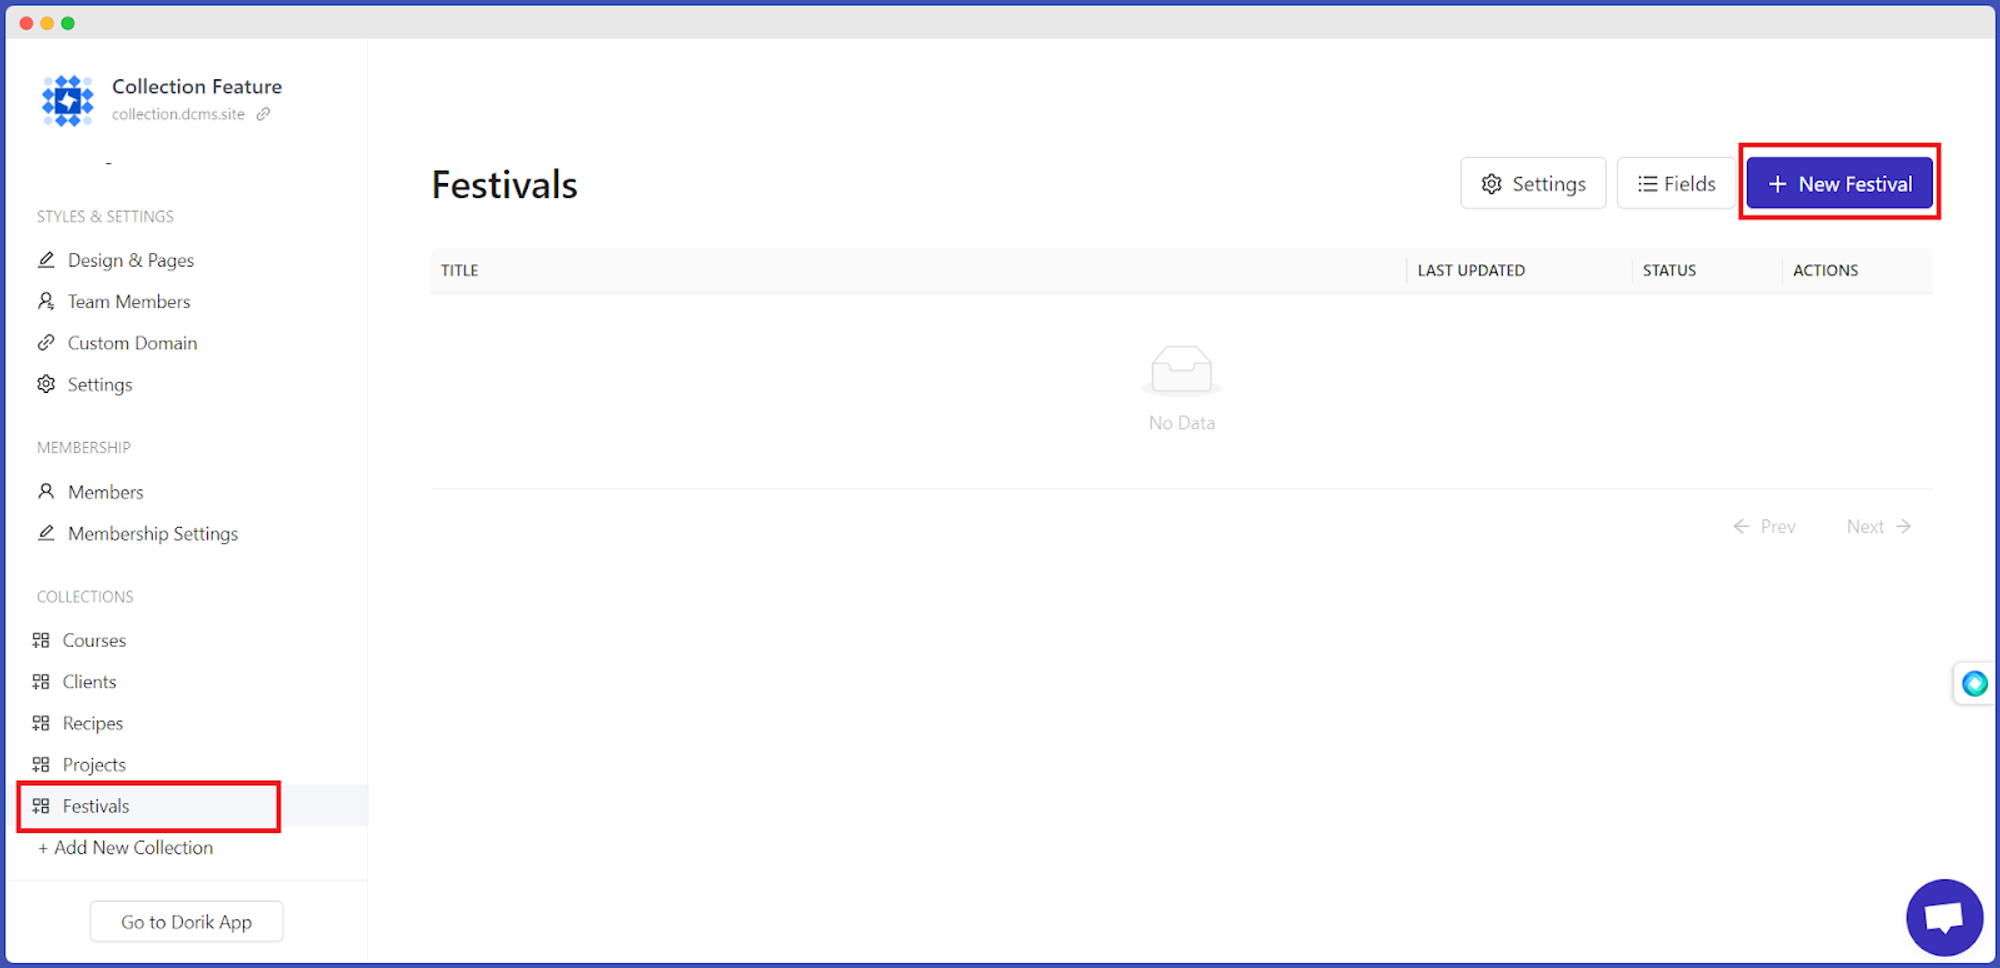Click the plus icon on the New Festival button
2000x968 pixels.
tap(1777, 184)
